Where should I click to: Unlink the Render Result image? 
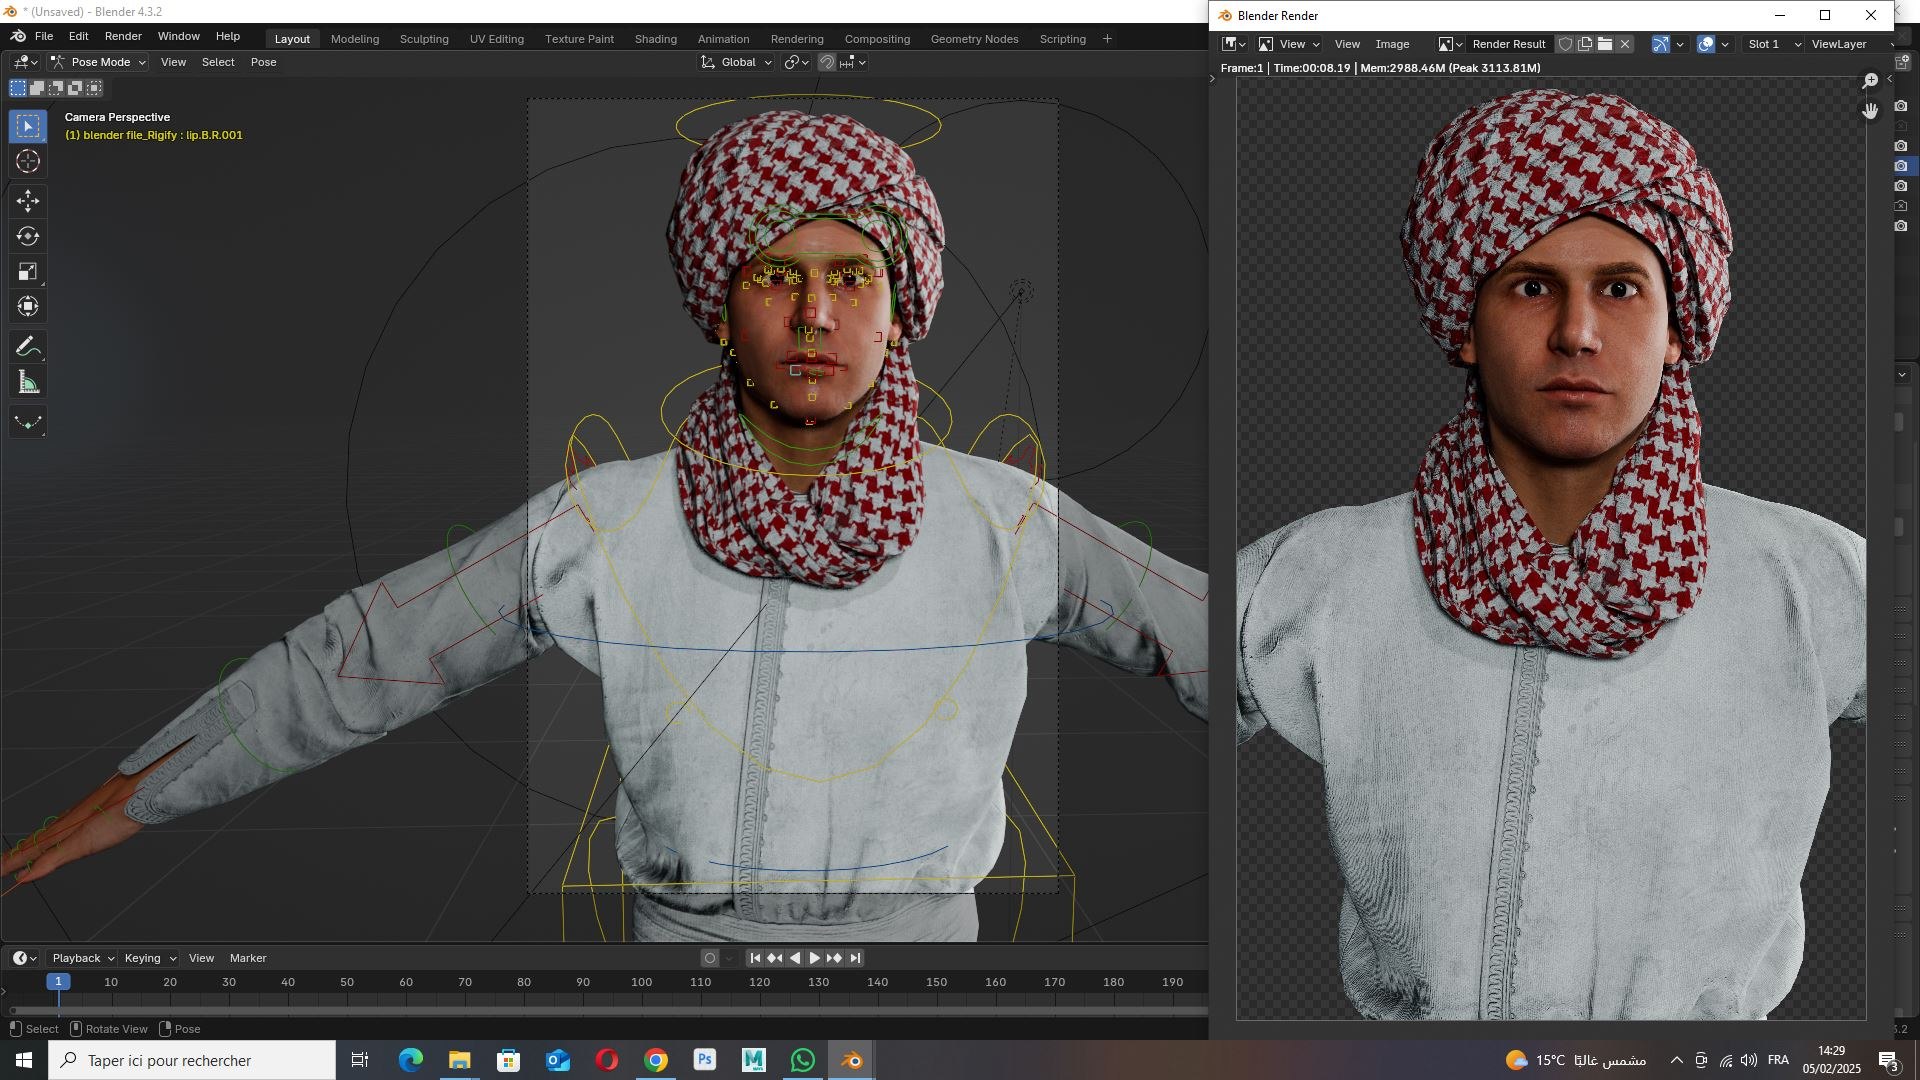1625,44
